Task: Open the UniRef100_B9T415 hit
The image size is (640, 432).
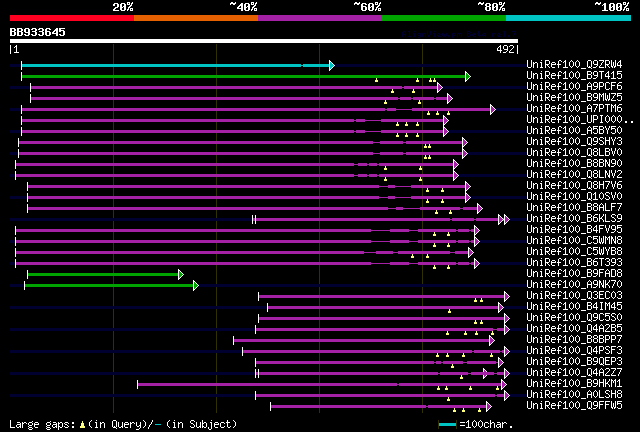Action: (574, 76)
